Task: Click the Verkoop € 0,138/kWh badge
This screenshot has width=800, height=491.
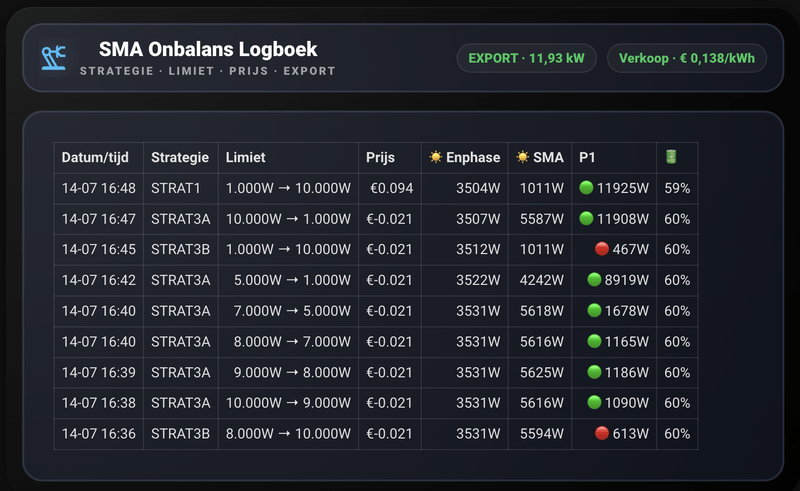Action: pos(687,58)
